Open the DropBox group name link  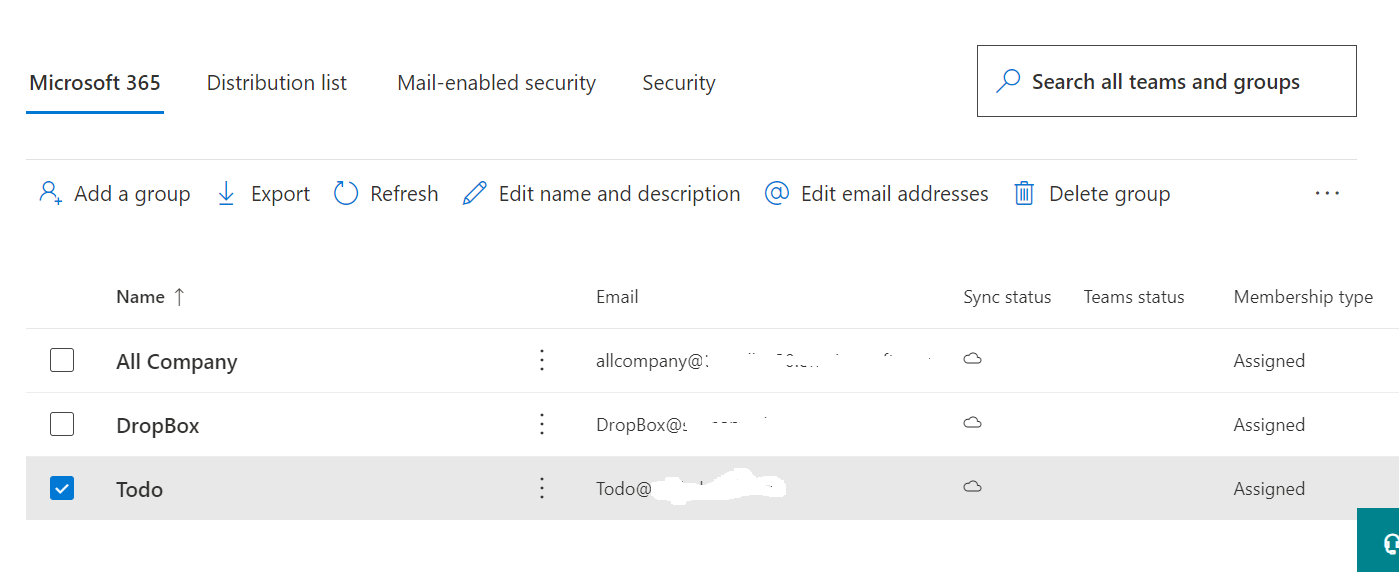click(158, 425)
